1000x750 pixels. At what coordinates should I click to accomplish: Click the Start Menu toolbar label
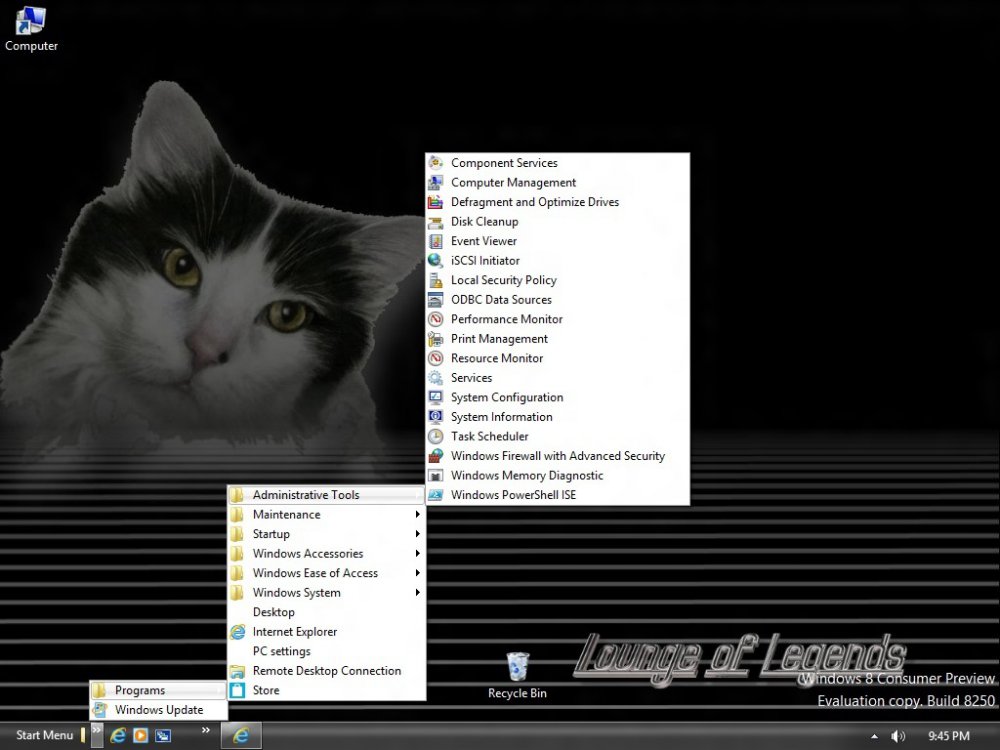coord(44,736)
